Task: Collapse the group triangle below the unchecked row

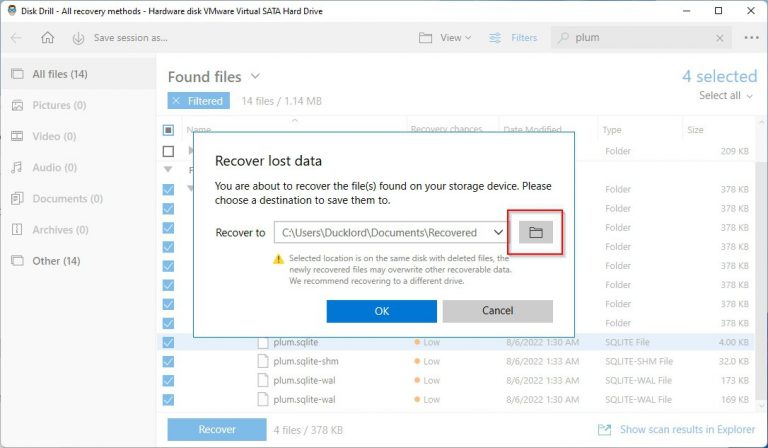Action: 168,169
